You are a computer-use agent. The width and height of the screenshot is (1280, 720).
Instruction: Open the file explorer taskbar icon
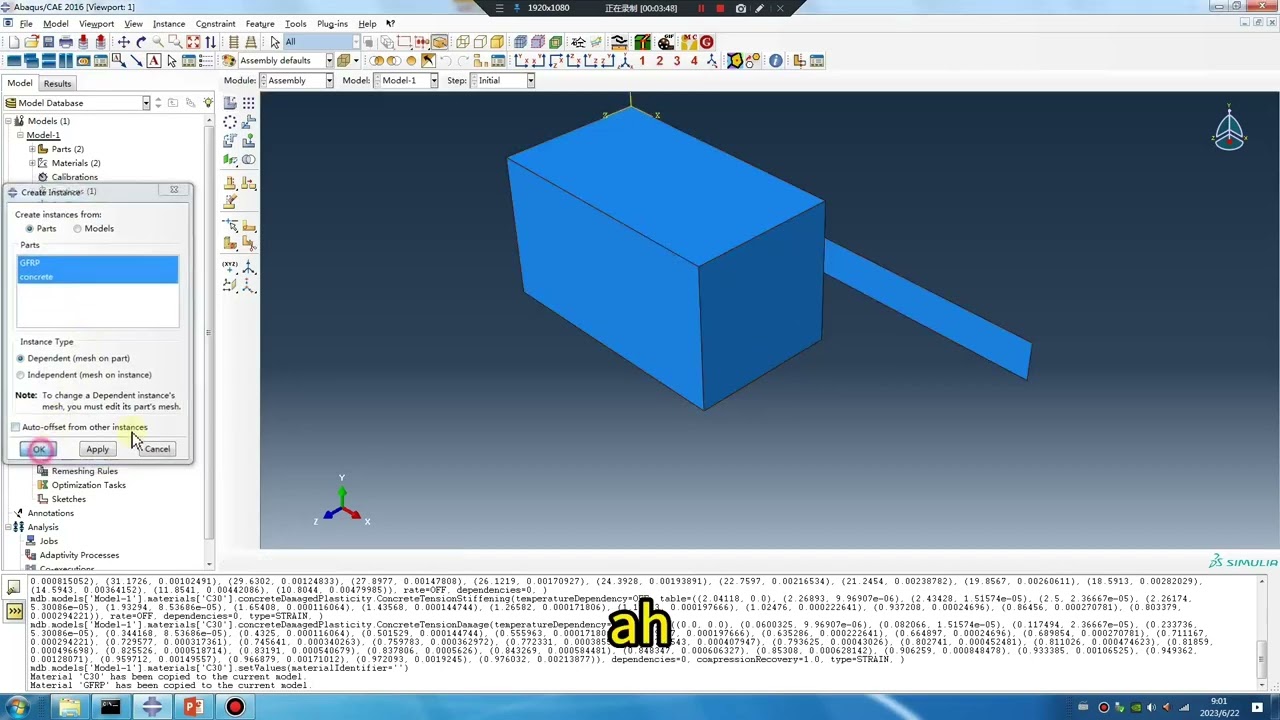click(69, 707)
